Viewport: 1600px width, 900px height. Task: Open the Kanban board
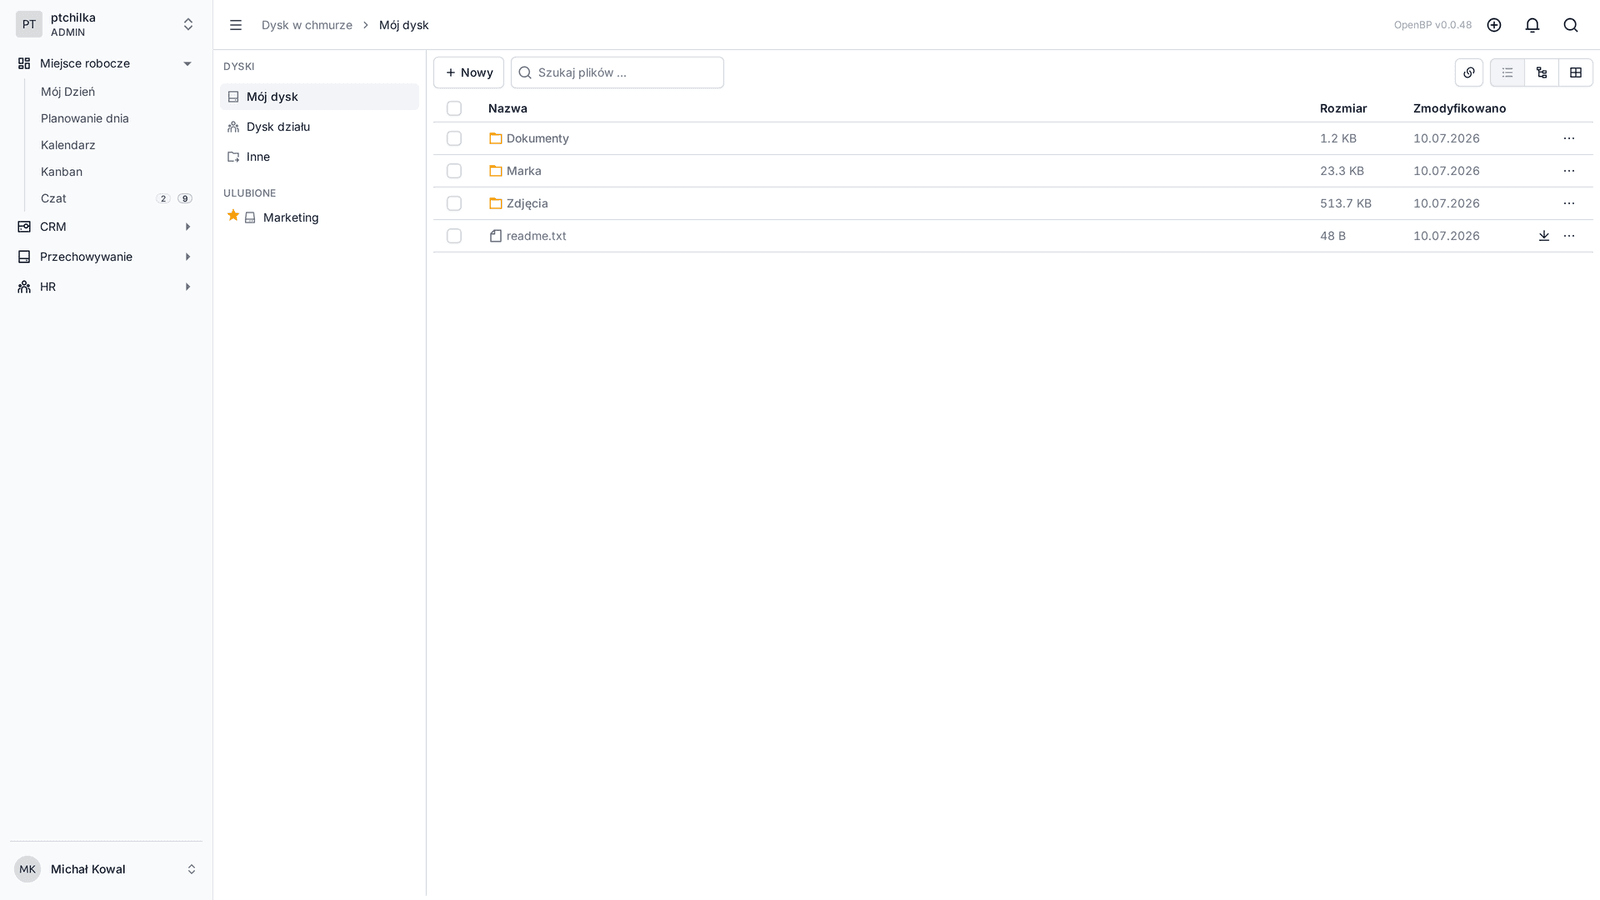pyautogui.click(x=62, y=172)
